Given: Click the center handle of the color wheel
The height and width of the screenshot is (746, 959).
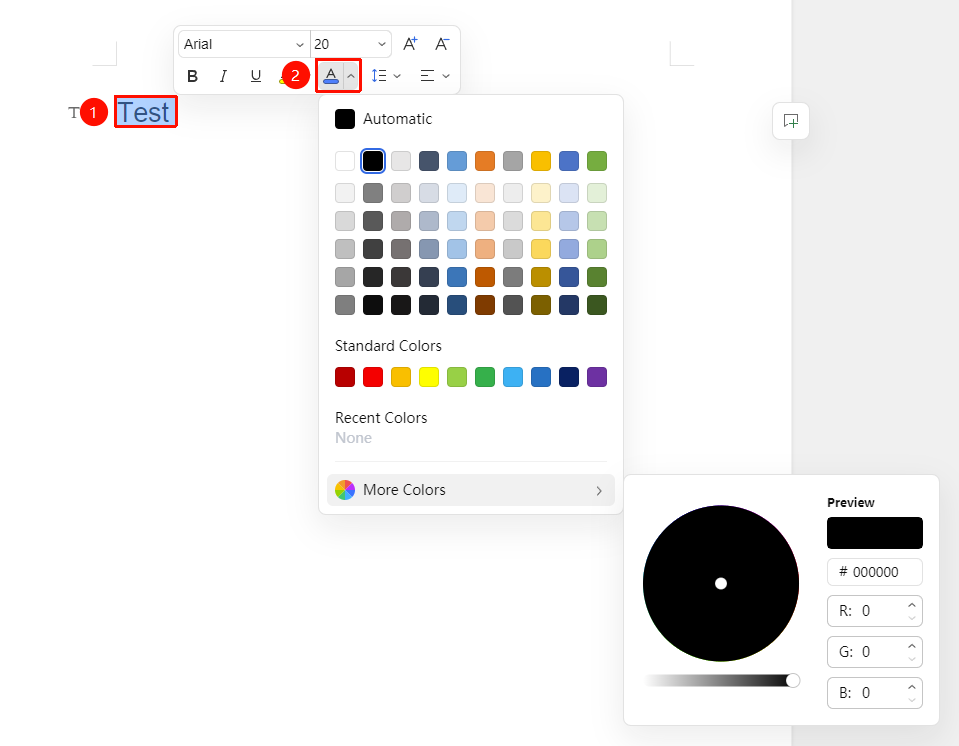Looking at the screenshot, I should click(721, 583).
